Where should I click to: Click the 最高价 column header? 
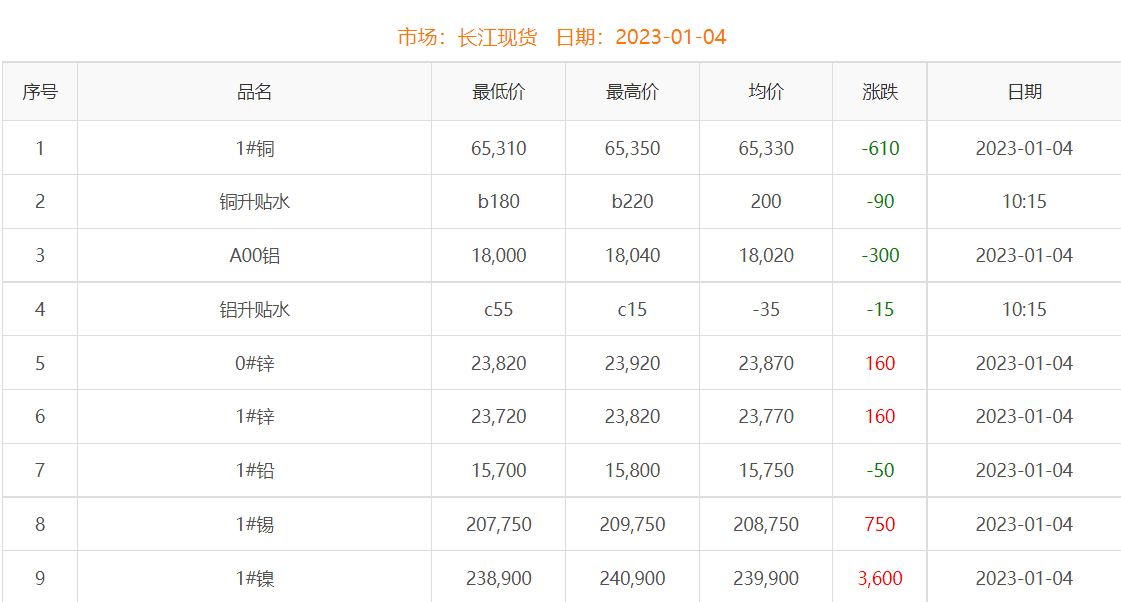pyautogui.click(x=632, y=92)
